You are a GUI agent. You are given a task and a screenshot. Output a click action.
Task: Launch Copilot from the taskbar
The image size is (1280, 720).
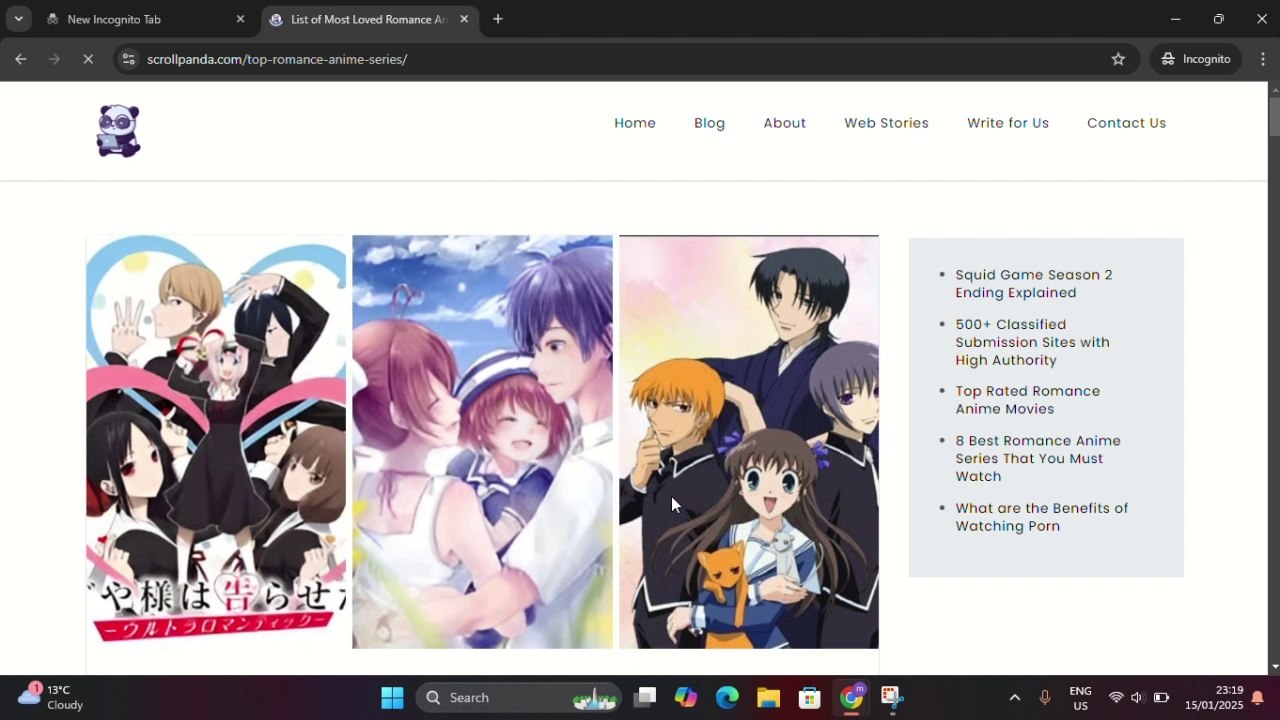click(x=686, y=698)
